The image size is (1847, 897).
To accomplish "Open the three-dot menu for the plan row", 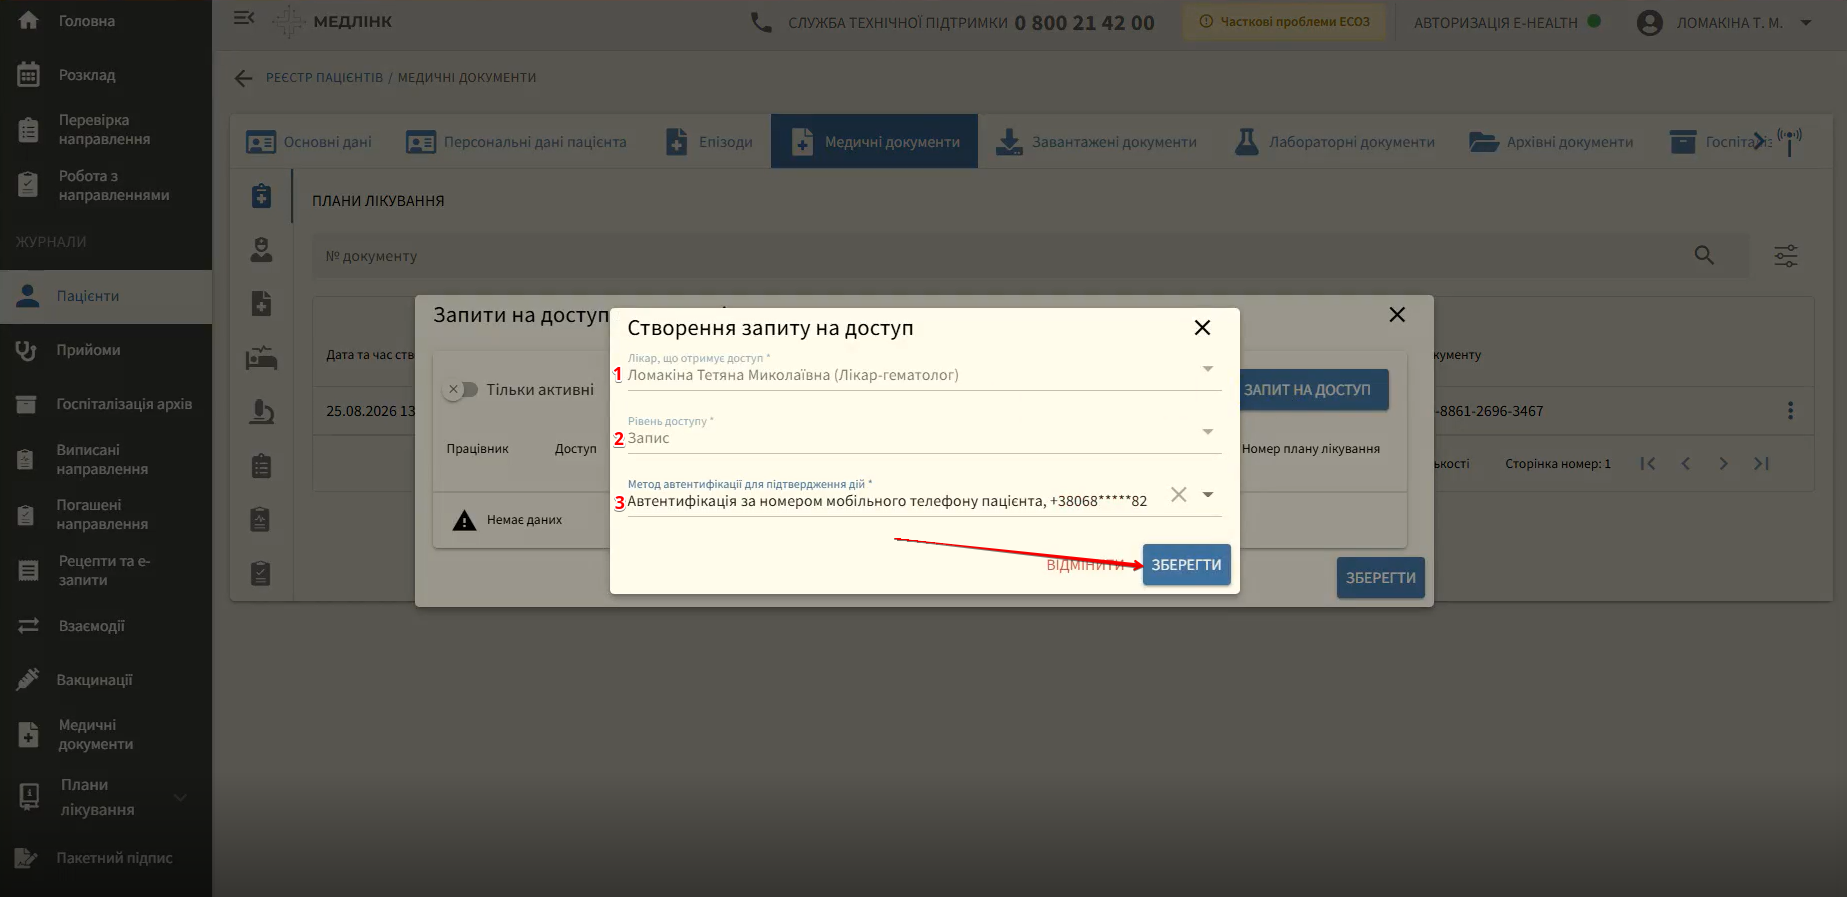I will tap(1790, 411).
